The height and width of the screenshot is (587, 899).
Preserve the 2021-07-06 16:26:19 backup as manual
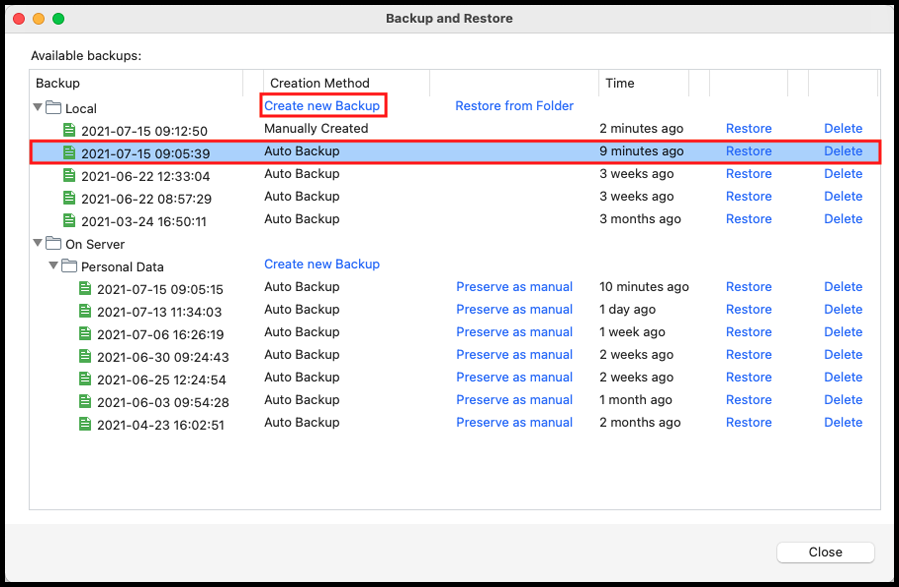tap(514, 332)
